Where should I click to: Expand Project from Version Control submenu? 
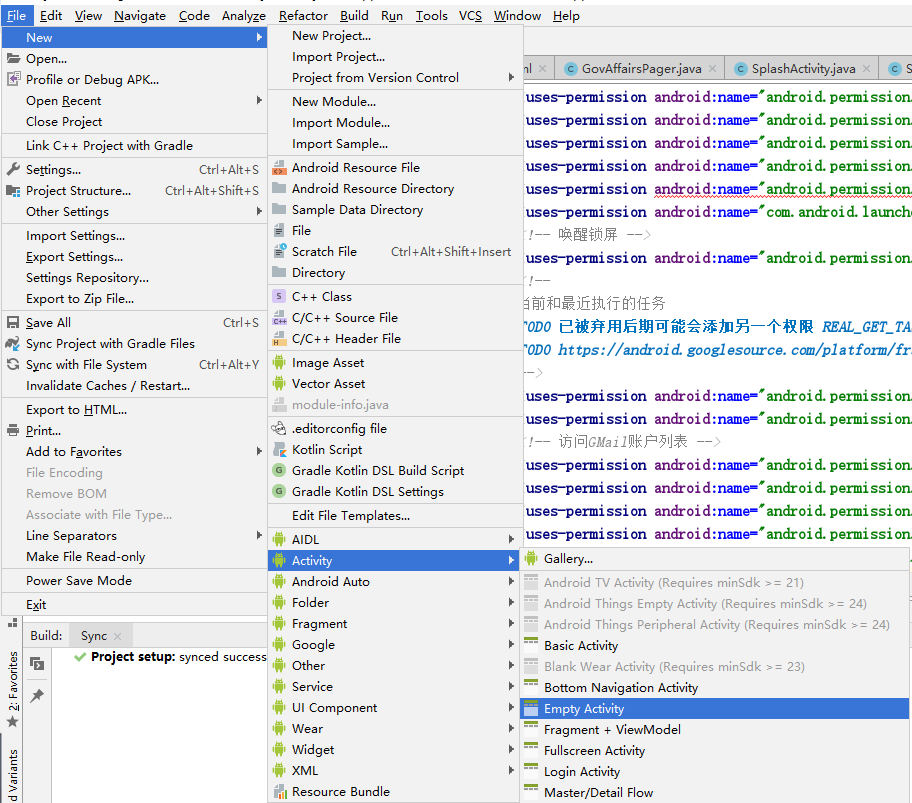(x=511, y=77)
